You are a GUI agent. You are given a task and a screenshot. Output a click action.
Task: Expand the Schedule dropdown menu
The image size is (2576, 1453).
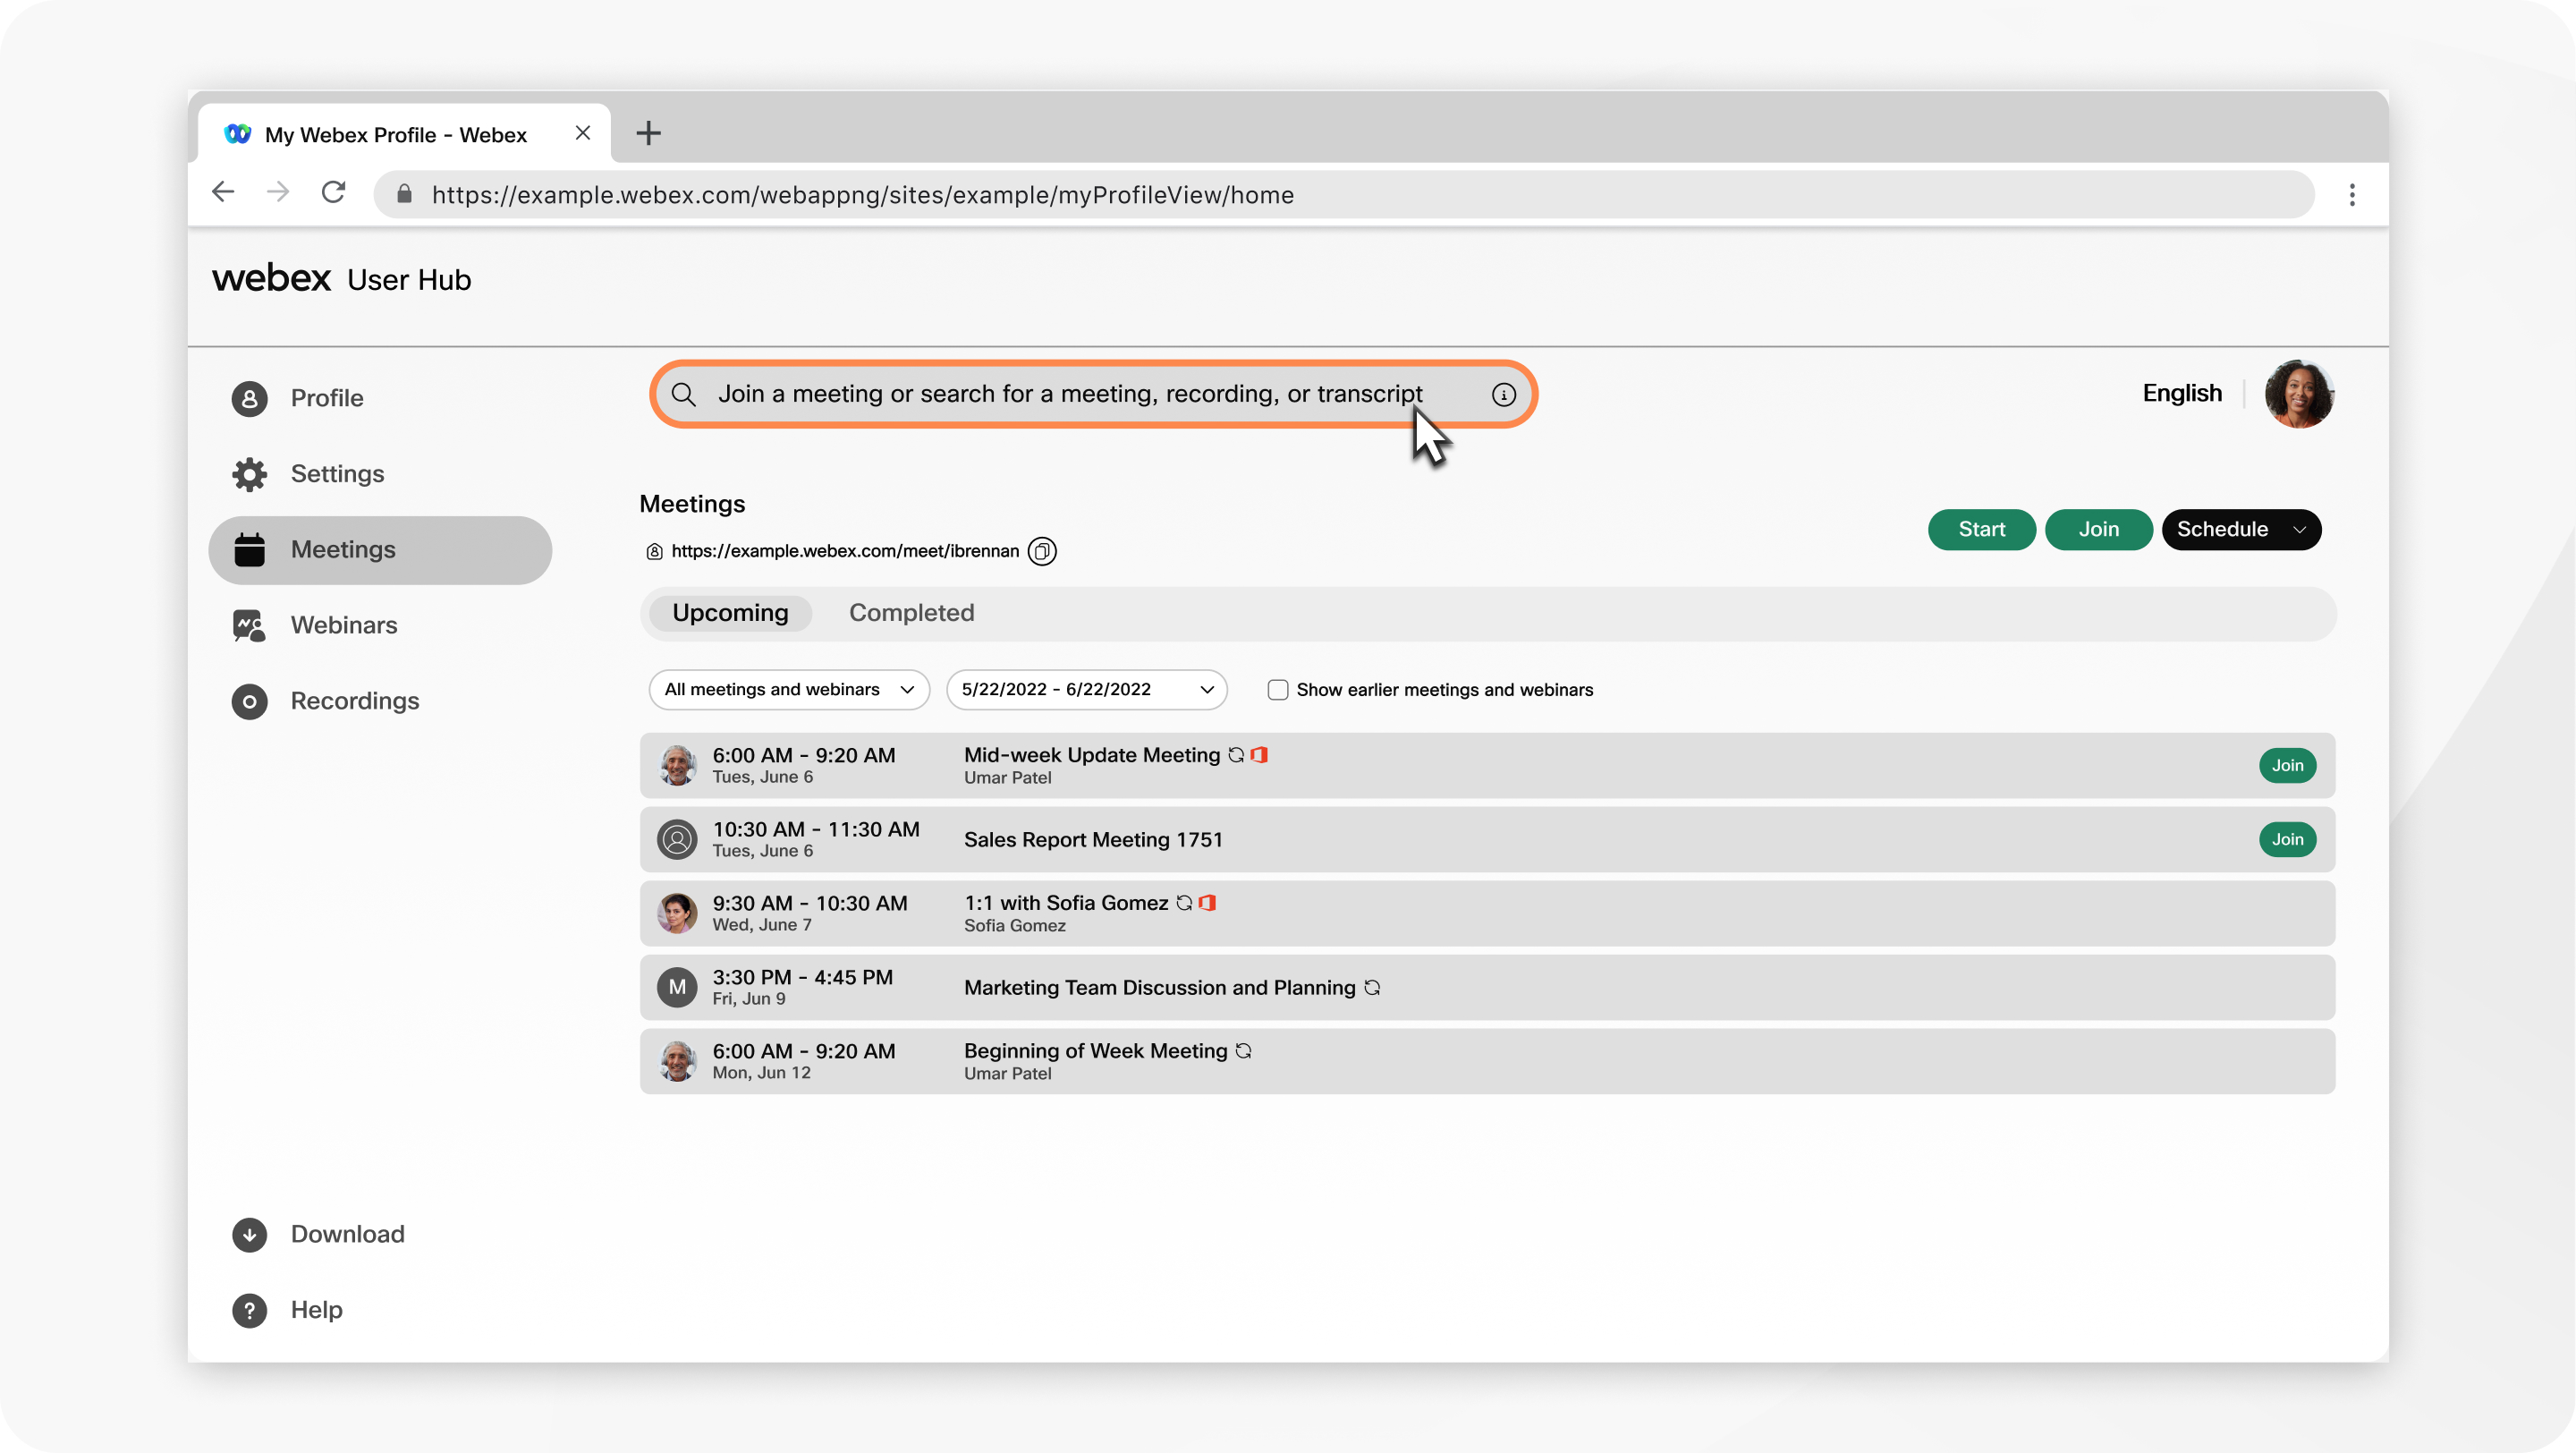(2296, 527)
